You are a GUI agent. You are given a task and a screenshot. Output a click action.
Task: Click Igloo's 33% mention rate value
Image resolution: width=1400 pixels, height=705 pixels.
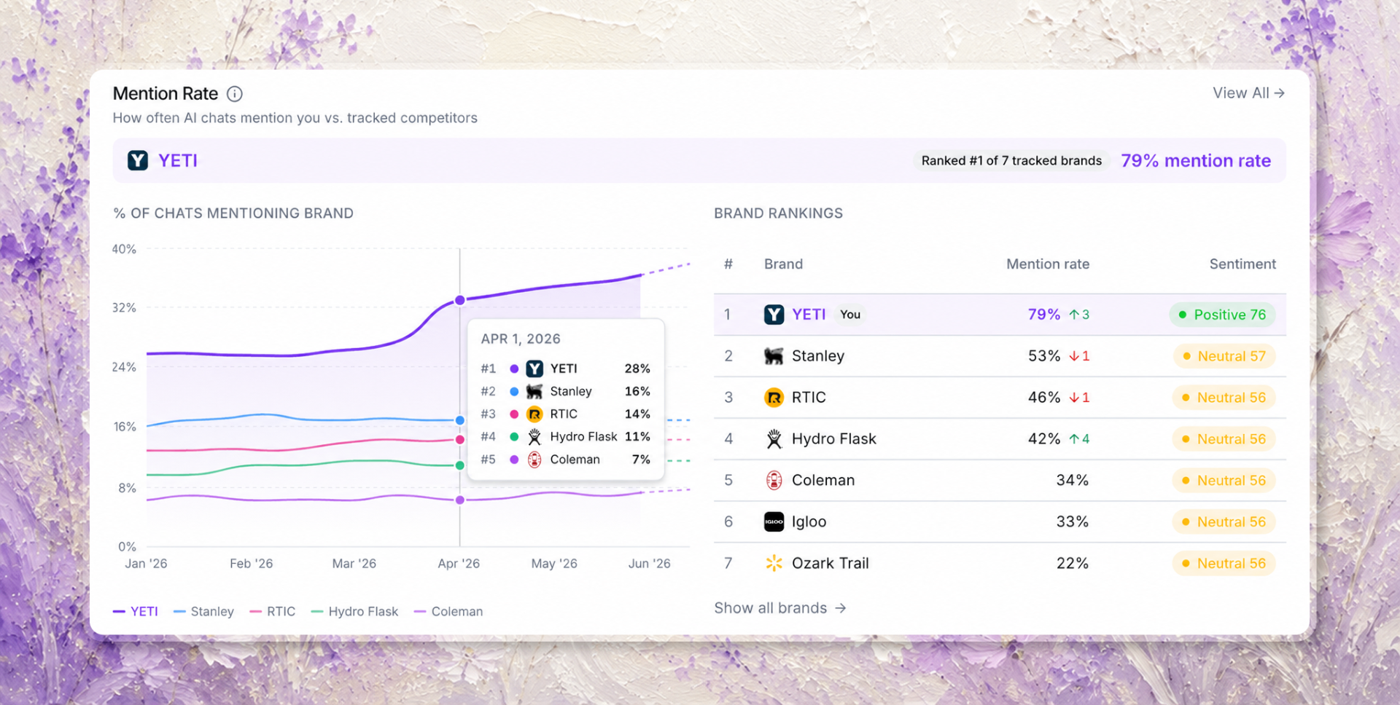tap(1072, 522)
